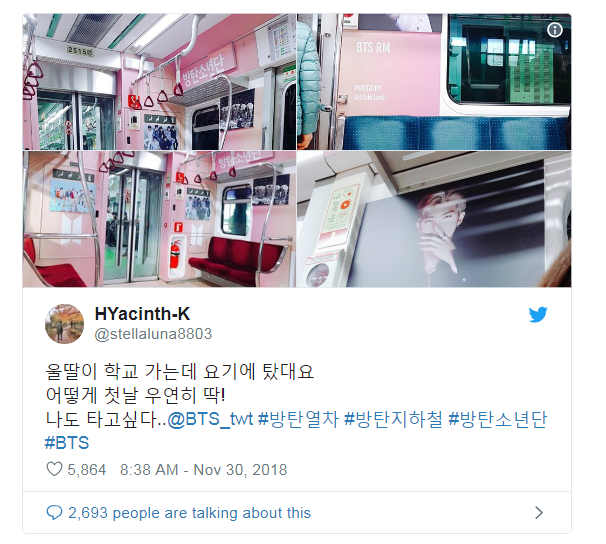Click the 8:38 AM - Nov 30, 2018 timestamp
606x544 pixels.
(x=203, y=470)
